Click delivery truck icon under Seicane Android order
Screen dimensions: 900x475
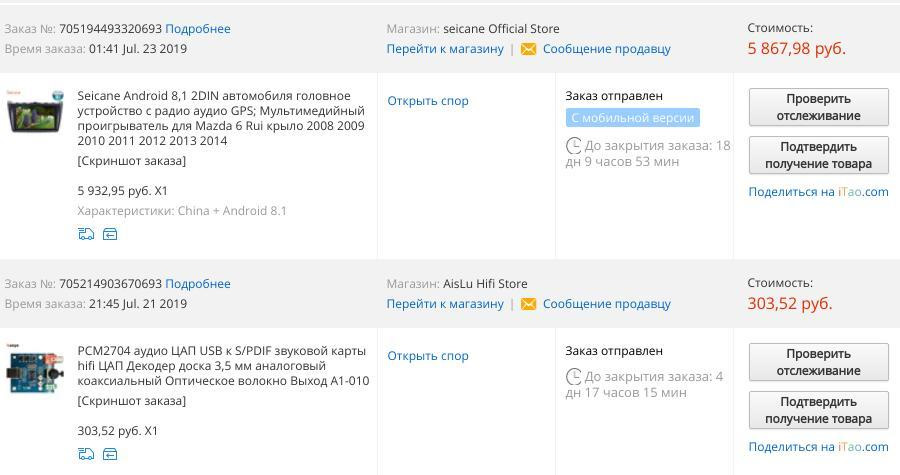click(x=86, y=233)
